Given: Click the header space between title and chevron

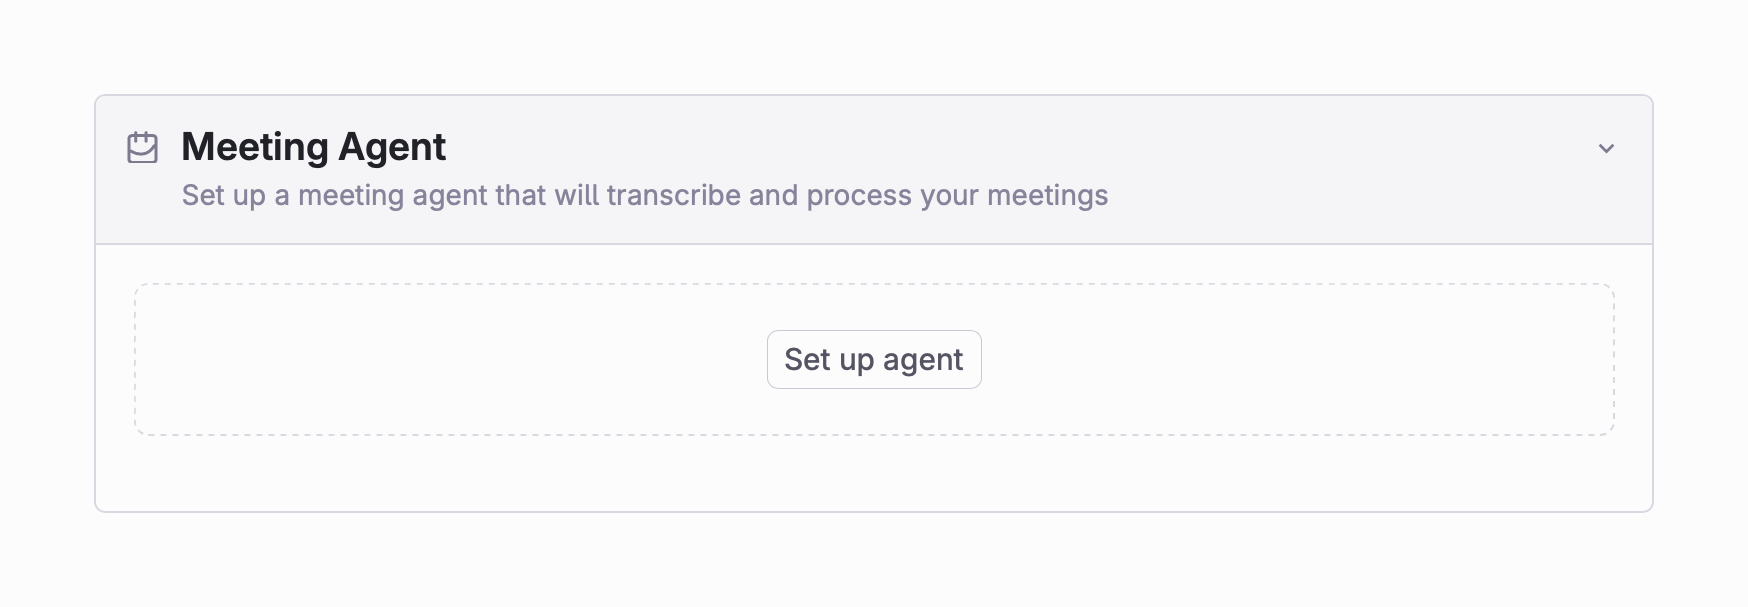Looking at the screenshot, I should tap(1020, 147).
